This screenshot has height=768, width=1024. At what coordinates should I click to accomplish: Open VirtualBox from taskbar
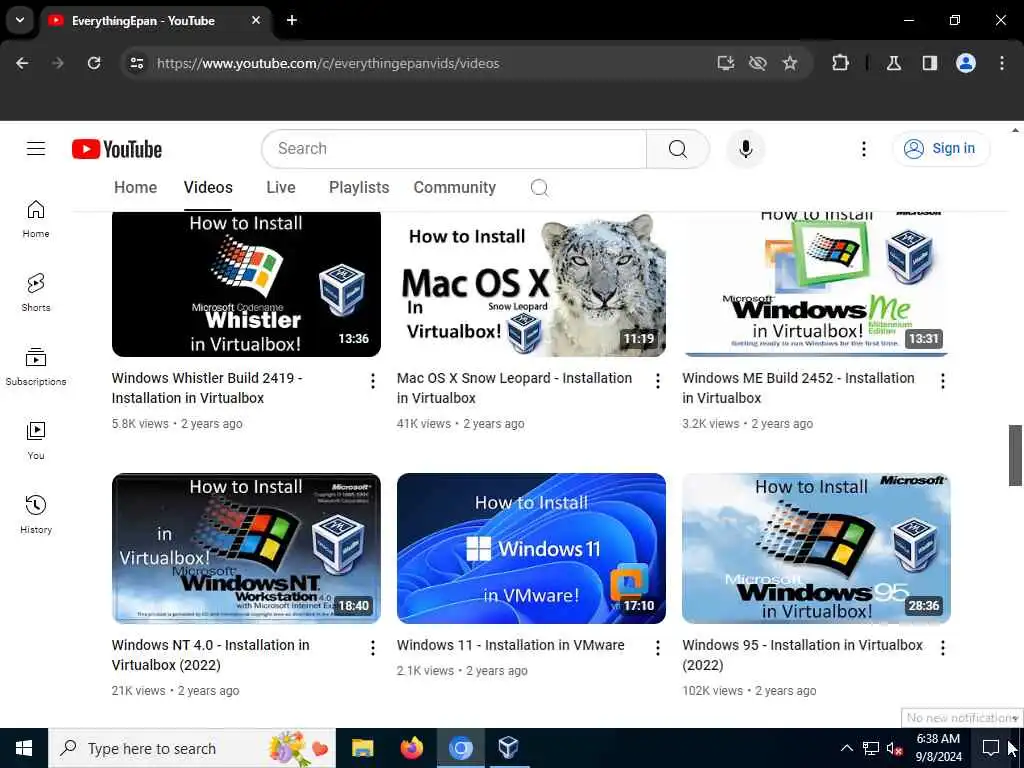click(x=508, y=748)
